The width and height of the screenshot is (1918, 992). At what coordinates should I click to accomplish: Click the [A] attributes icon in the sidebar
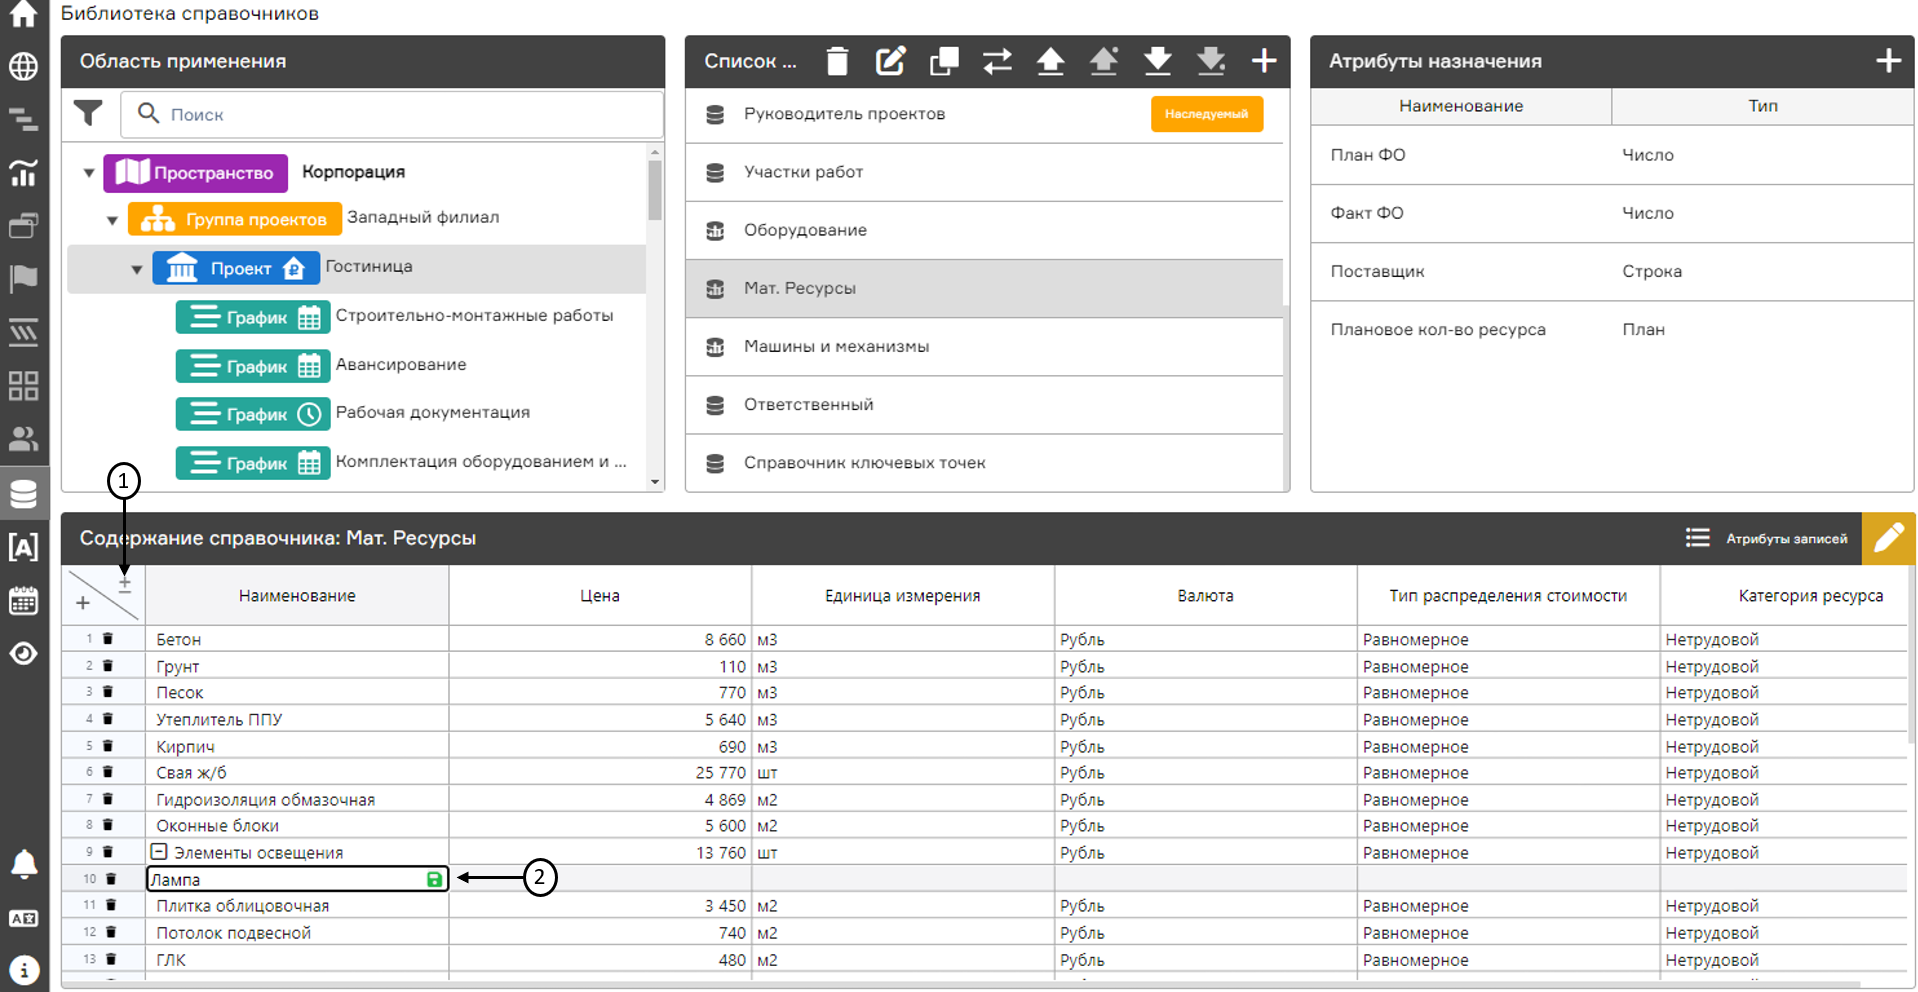pos(23,546)
